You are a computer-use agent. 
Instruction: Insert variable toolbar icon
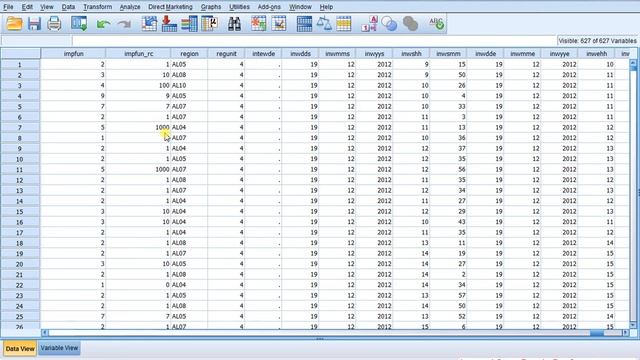click(279, 24)
